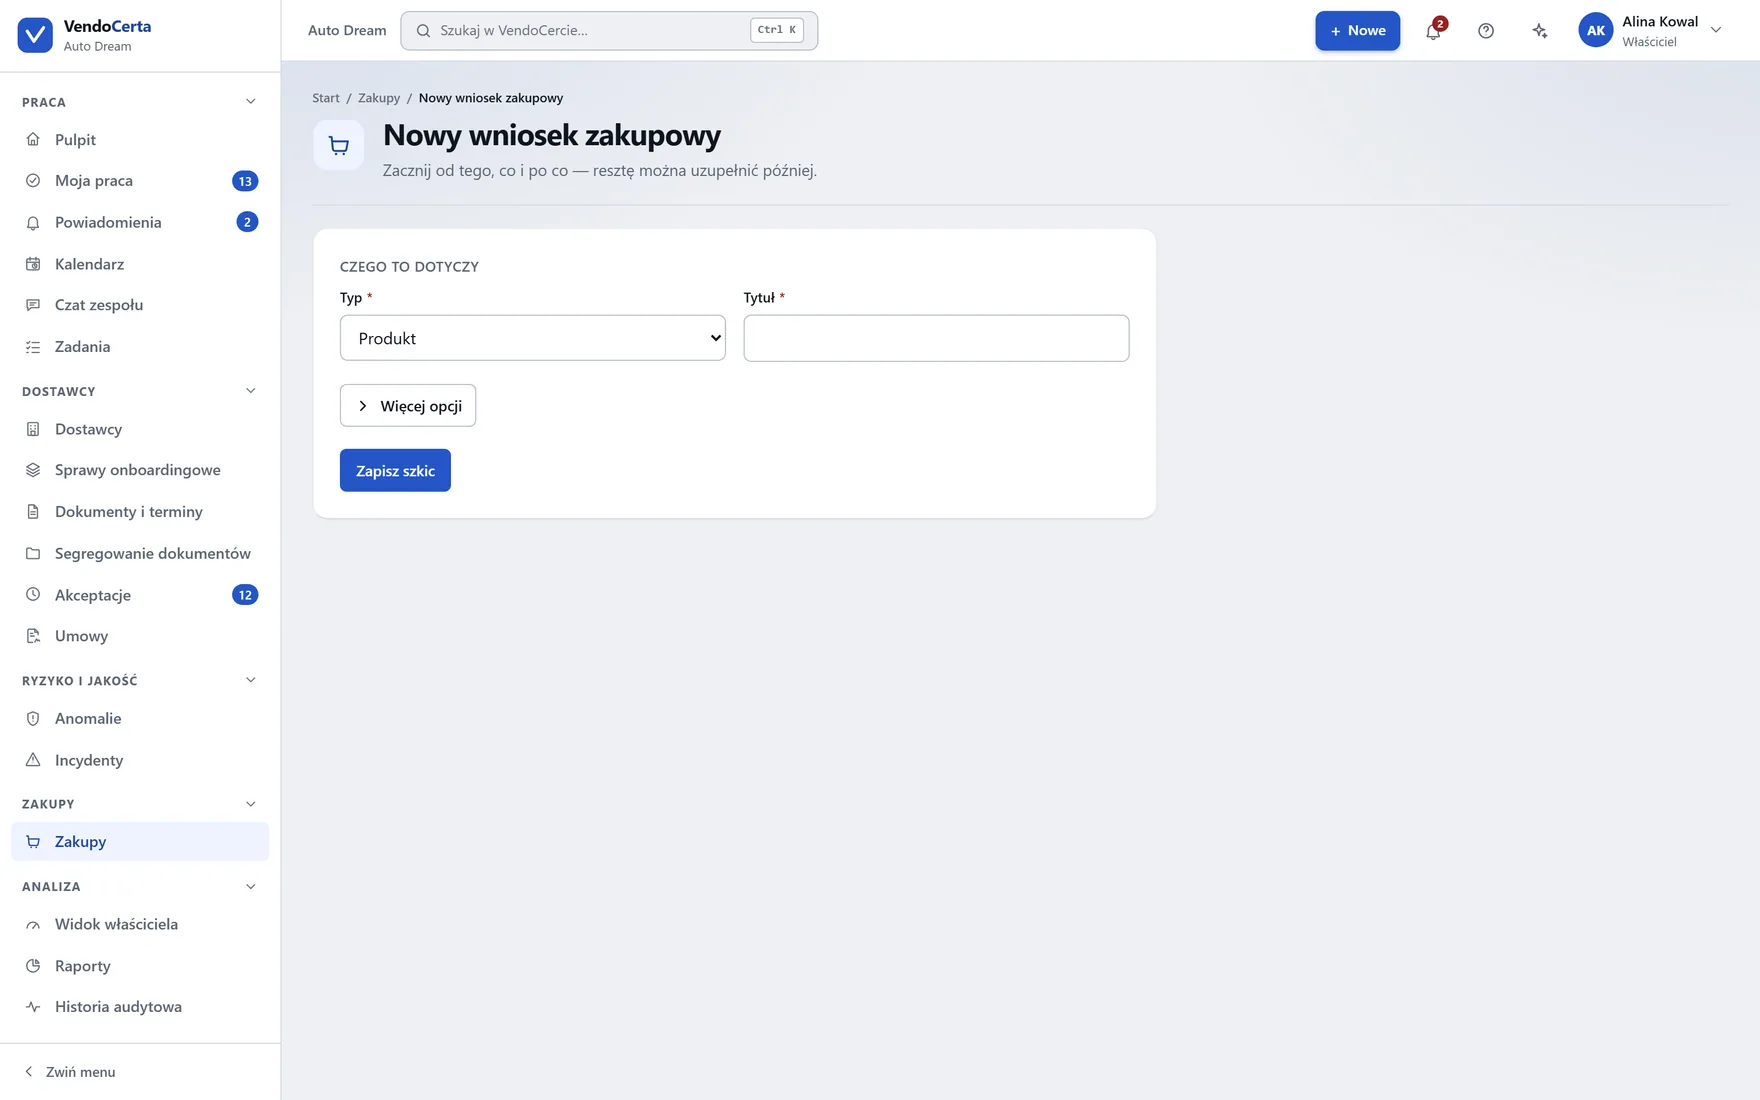Collapse the RYZYKO I JAKOŚĆ section

pyautogui.click(x=251, y=680)
